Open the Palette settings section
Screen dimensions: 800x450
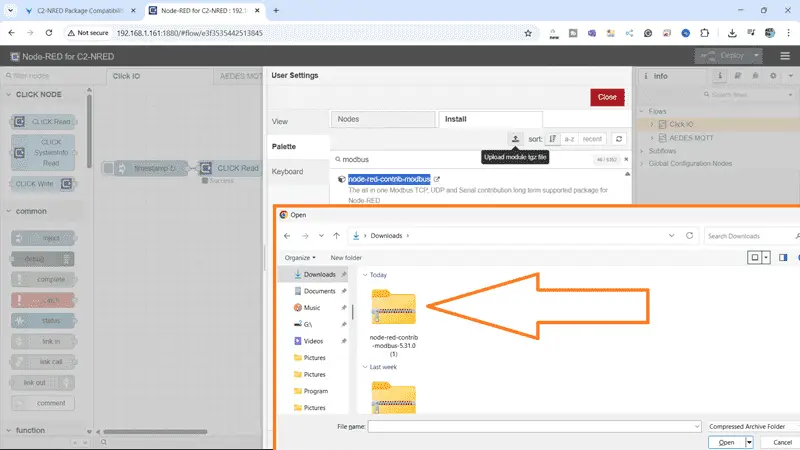point(284,146)
